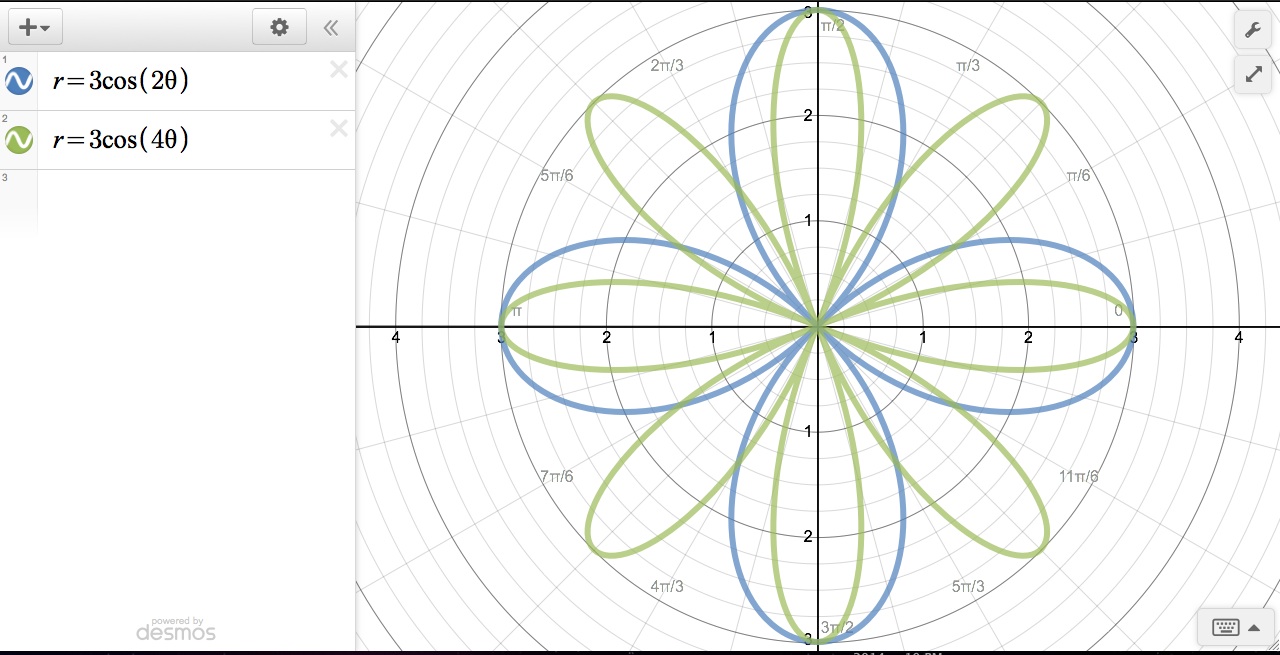Toggle visibility of the green r=3cos(4θ) curve
This screenshot has width=1280, height=655.
tap(19, 140)
